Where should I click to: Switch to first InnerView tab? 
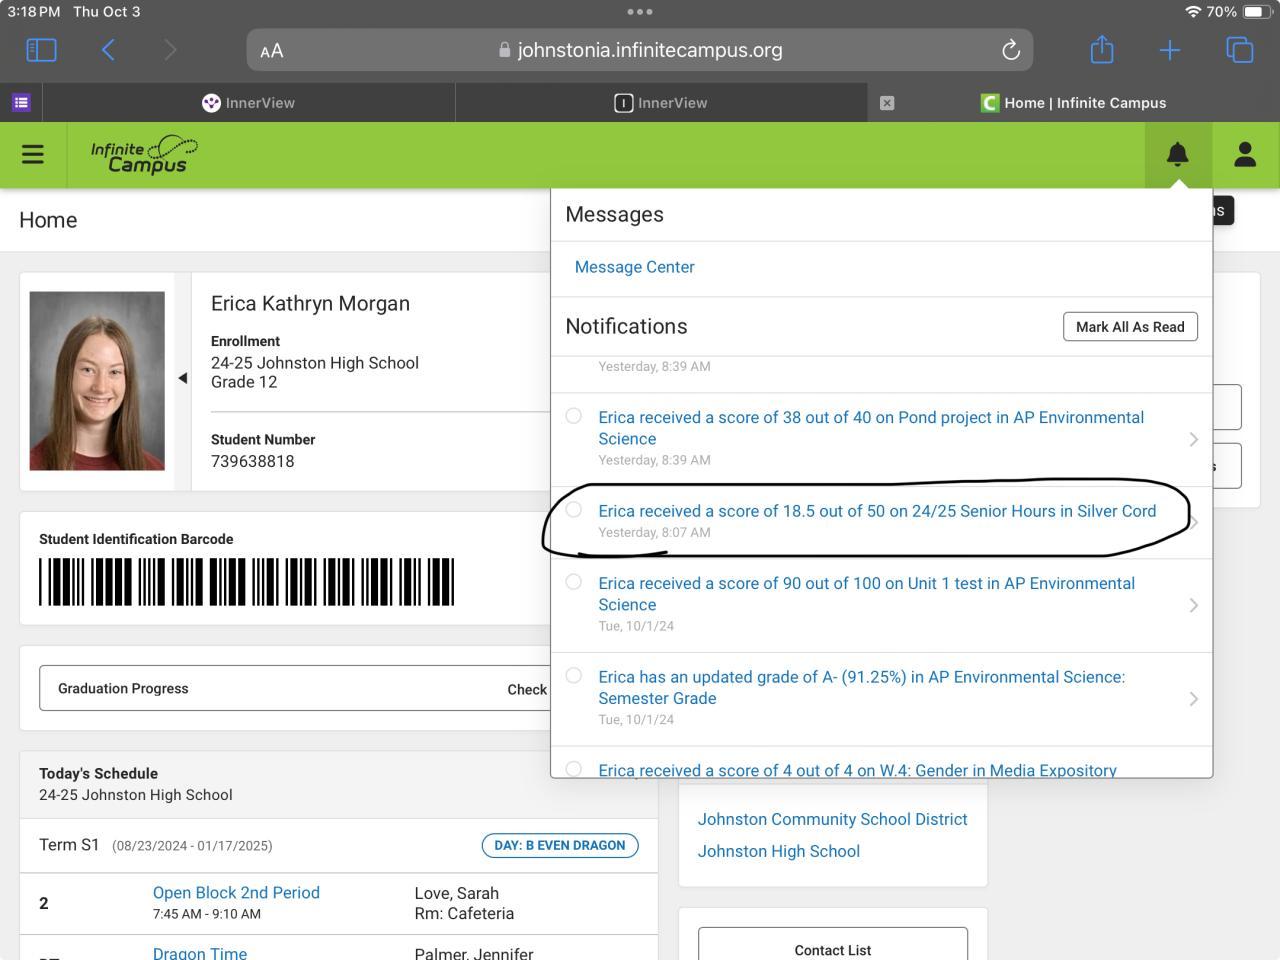click(x=248, y=103)
